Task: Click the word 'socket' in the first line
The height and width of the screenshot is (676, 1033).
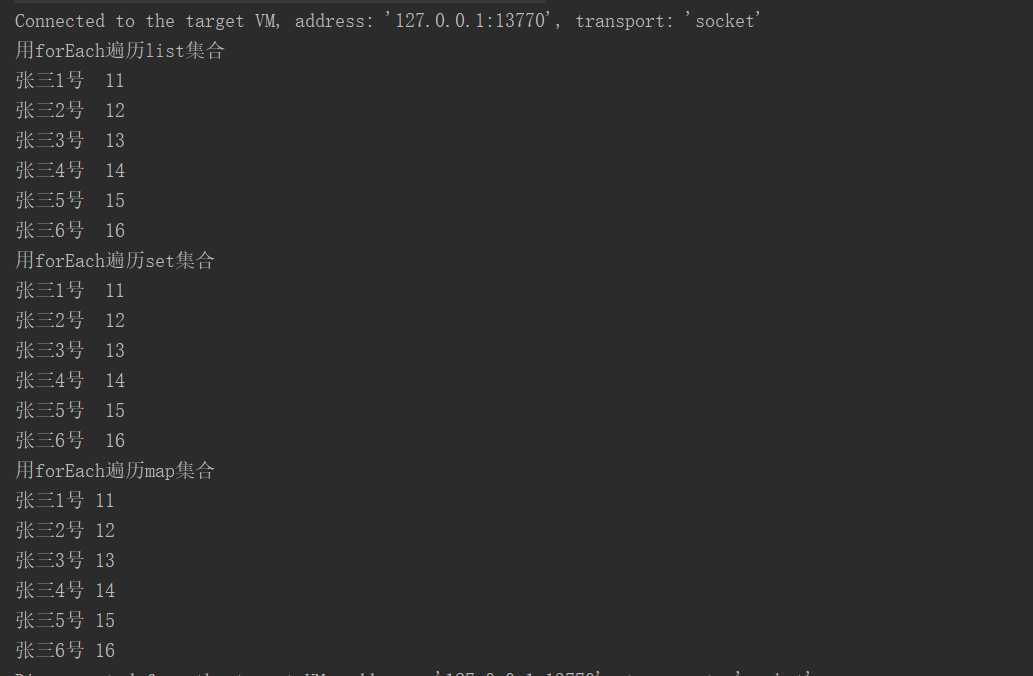Action: click(724, 22)
